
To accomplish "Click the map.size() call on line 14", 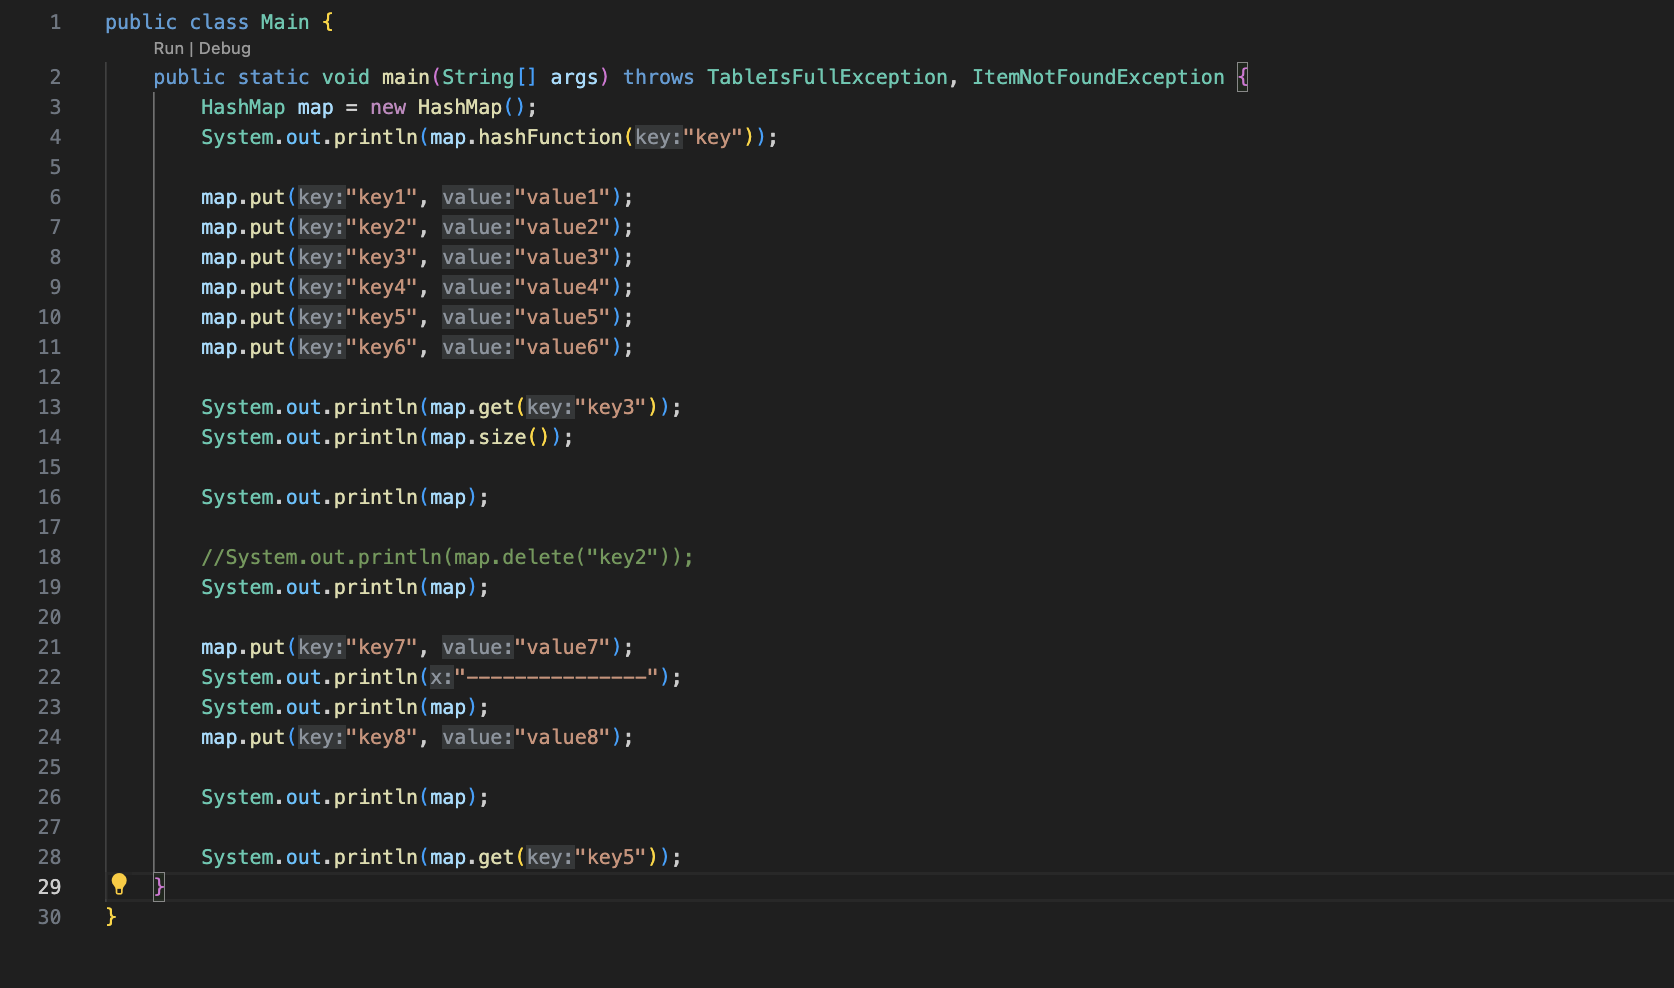I will pos(490,437).
